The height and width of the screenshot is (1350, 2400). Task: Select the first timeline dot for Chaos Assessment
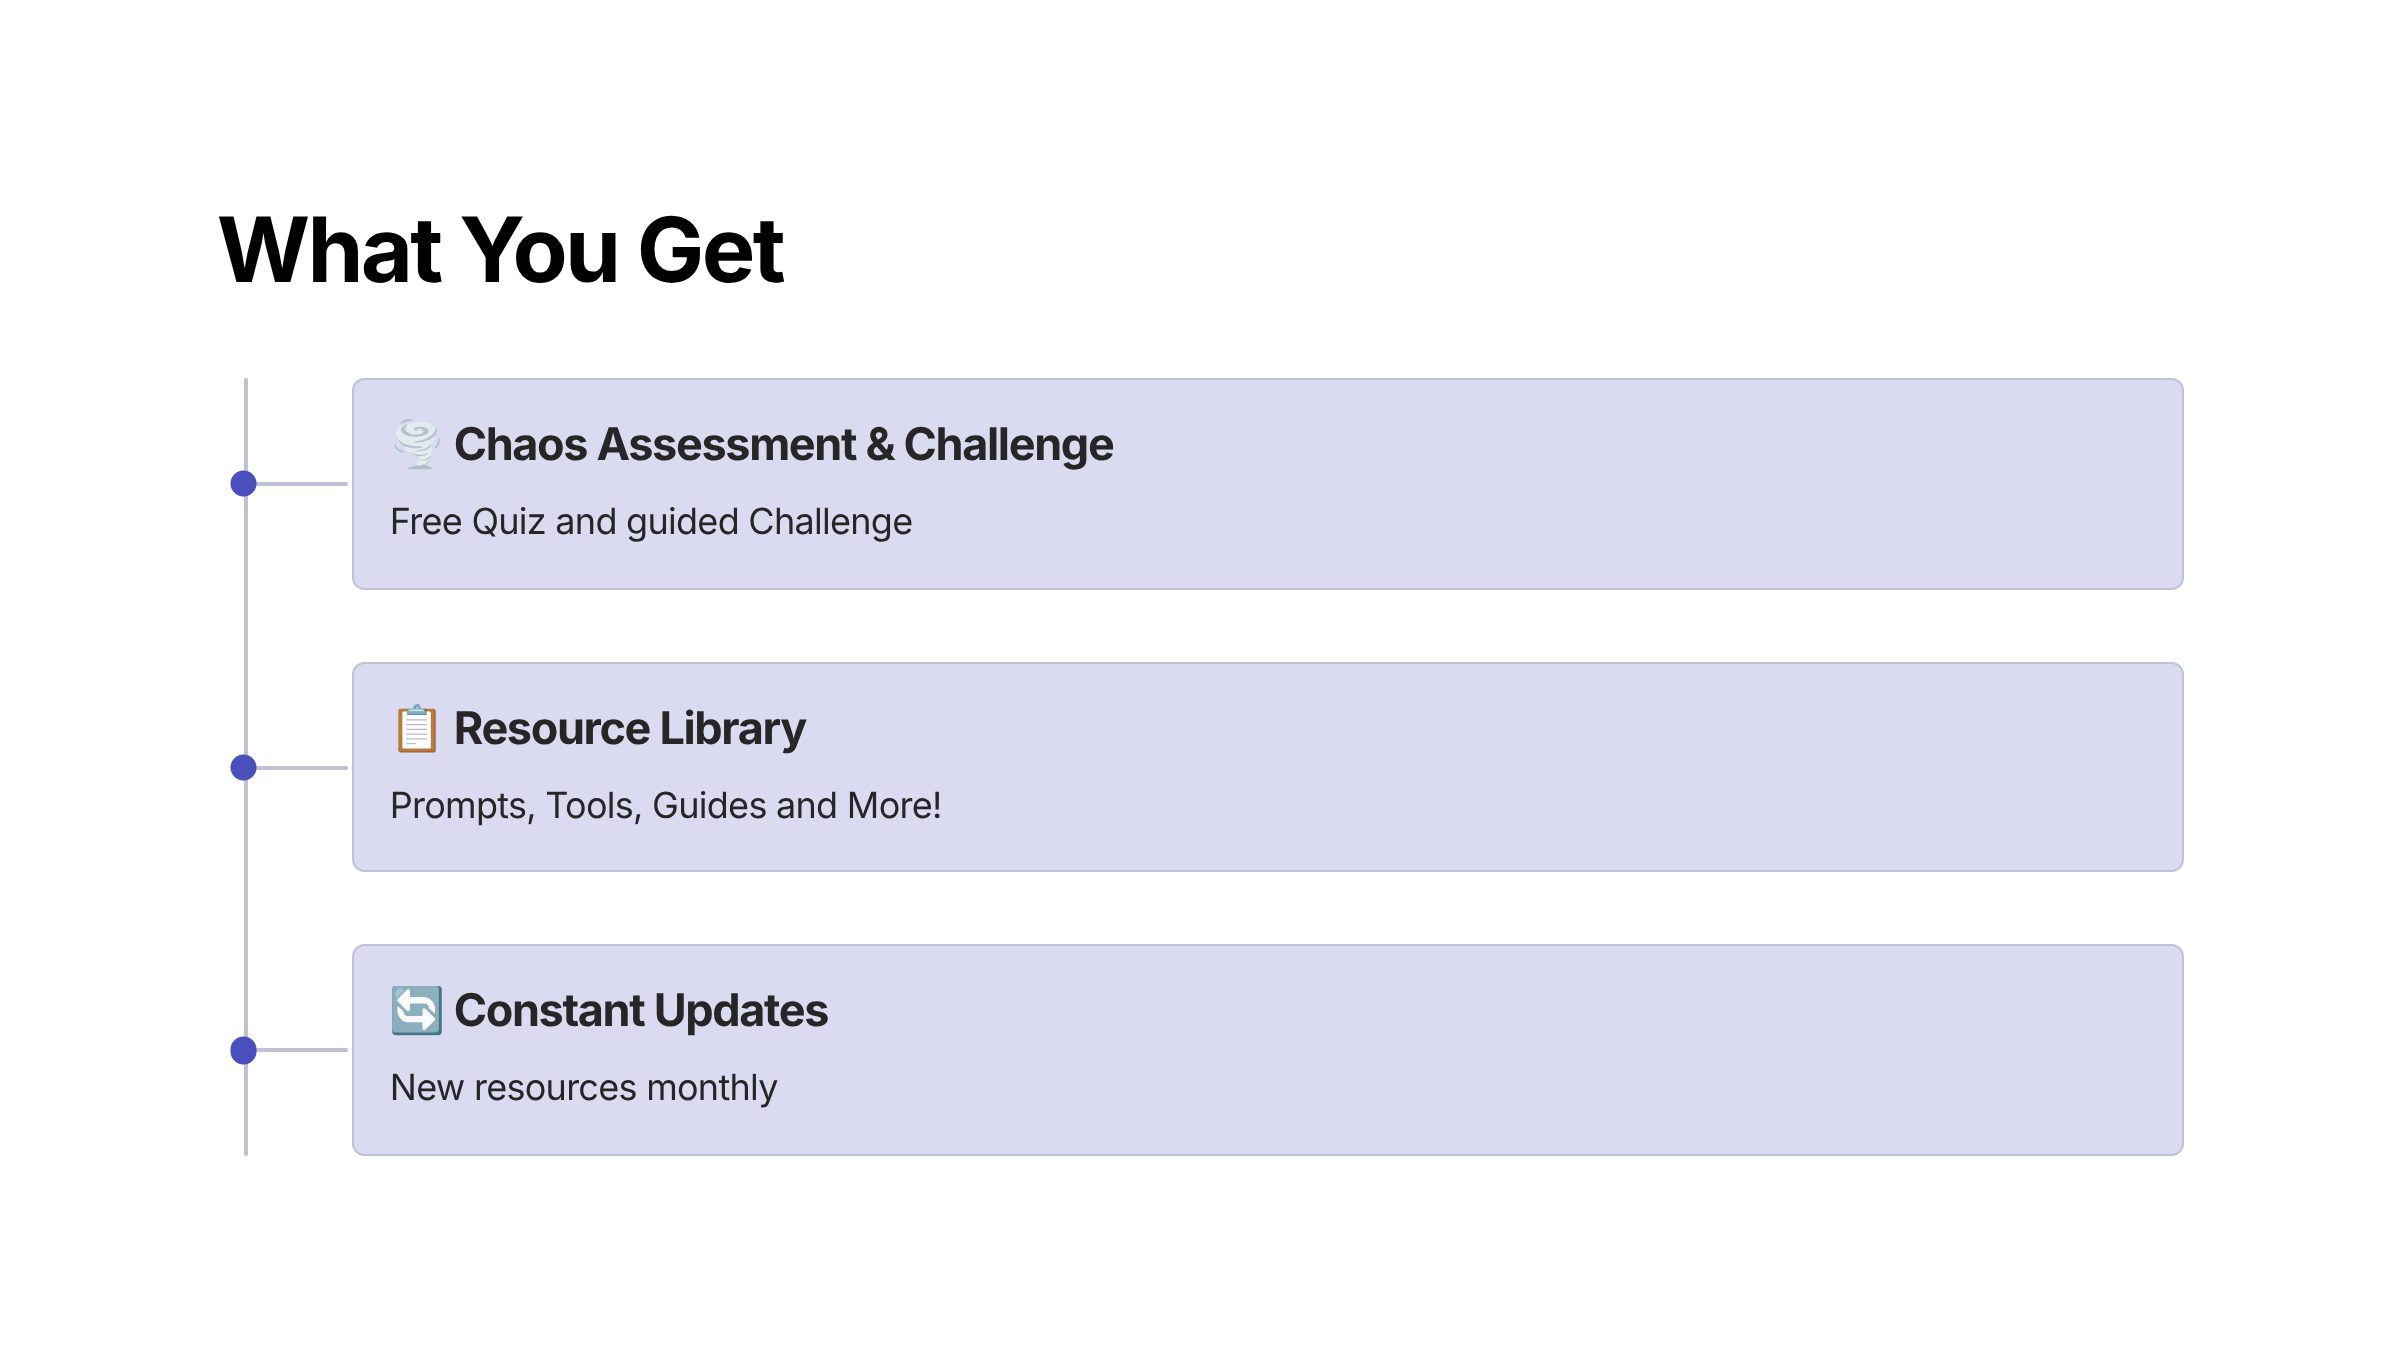tap(243, 484)
